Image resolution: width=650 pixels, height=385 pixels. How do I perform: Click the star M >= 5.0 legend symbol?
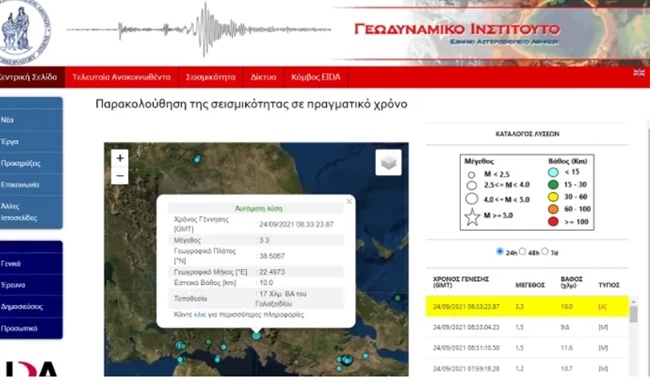pyautogui.click(x=472, y=217)
